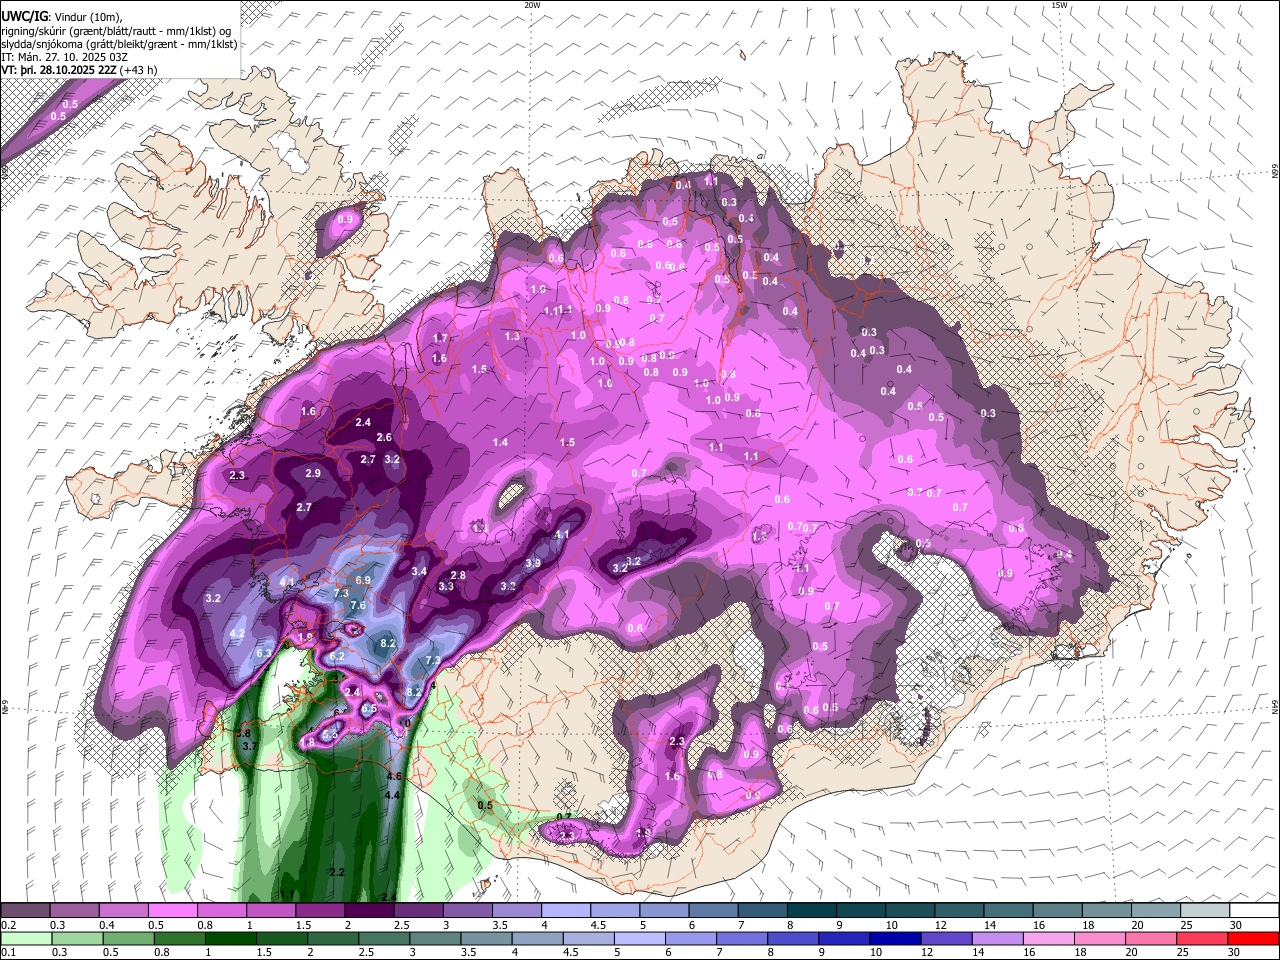Click the '0.2' label of the purple scale
Viewport: 1280px width, 960px height.
coord(8,925)
